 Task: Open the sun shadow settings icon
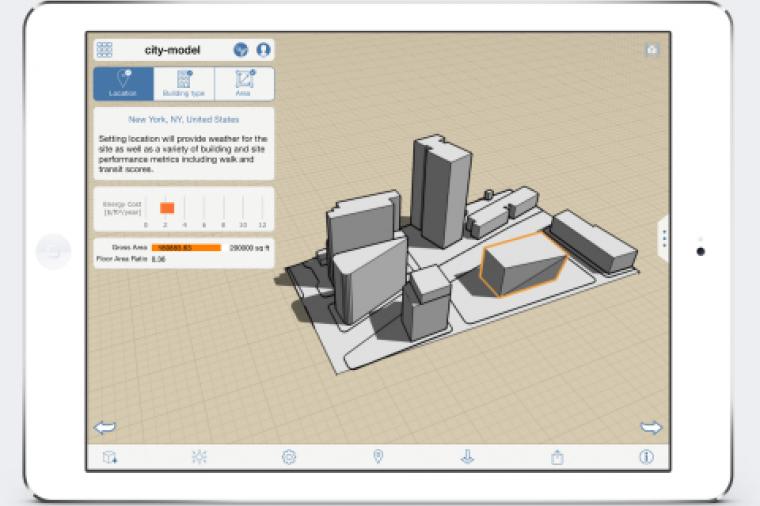pyautogui.click(x=199, y=457)
